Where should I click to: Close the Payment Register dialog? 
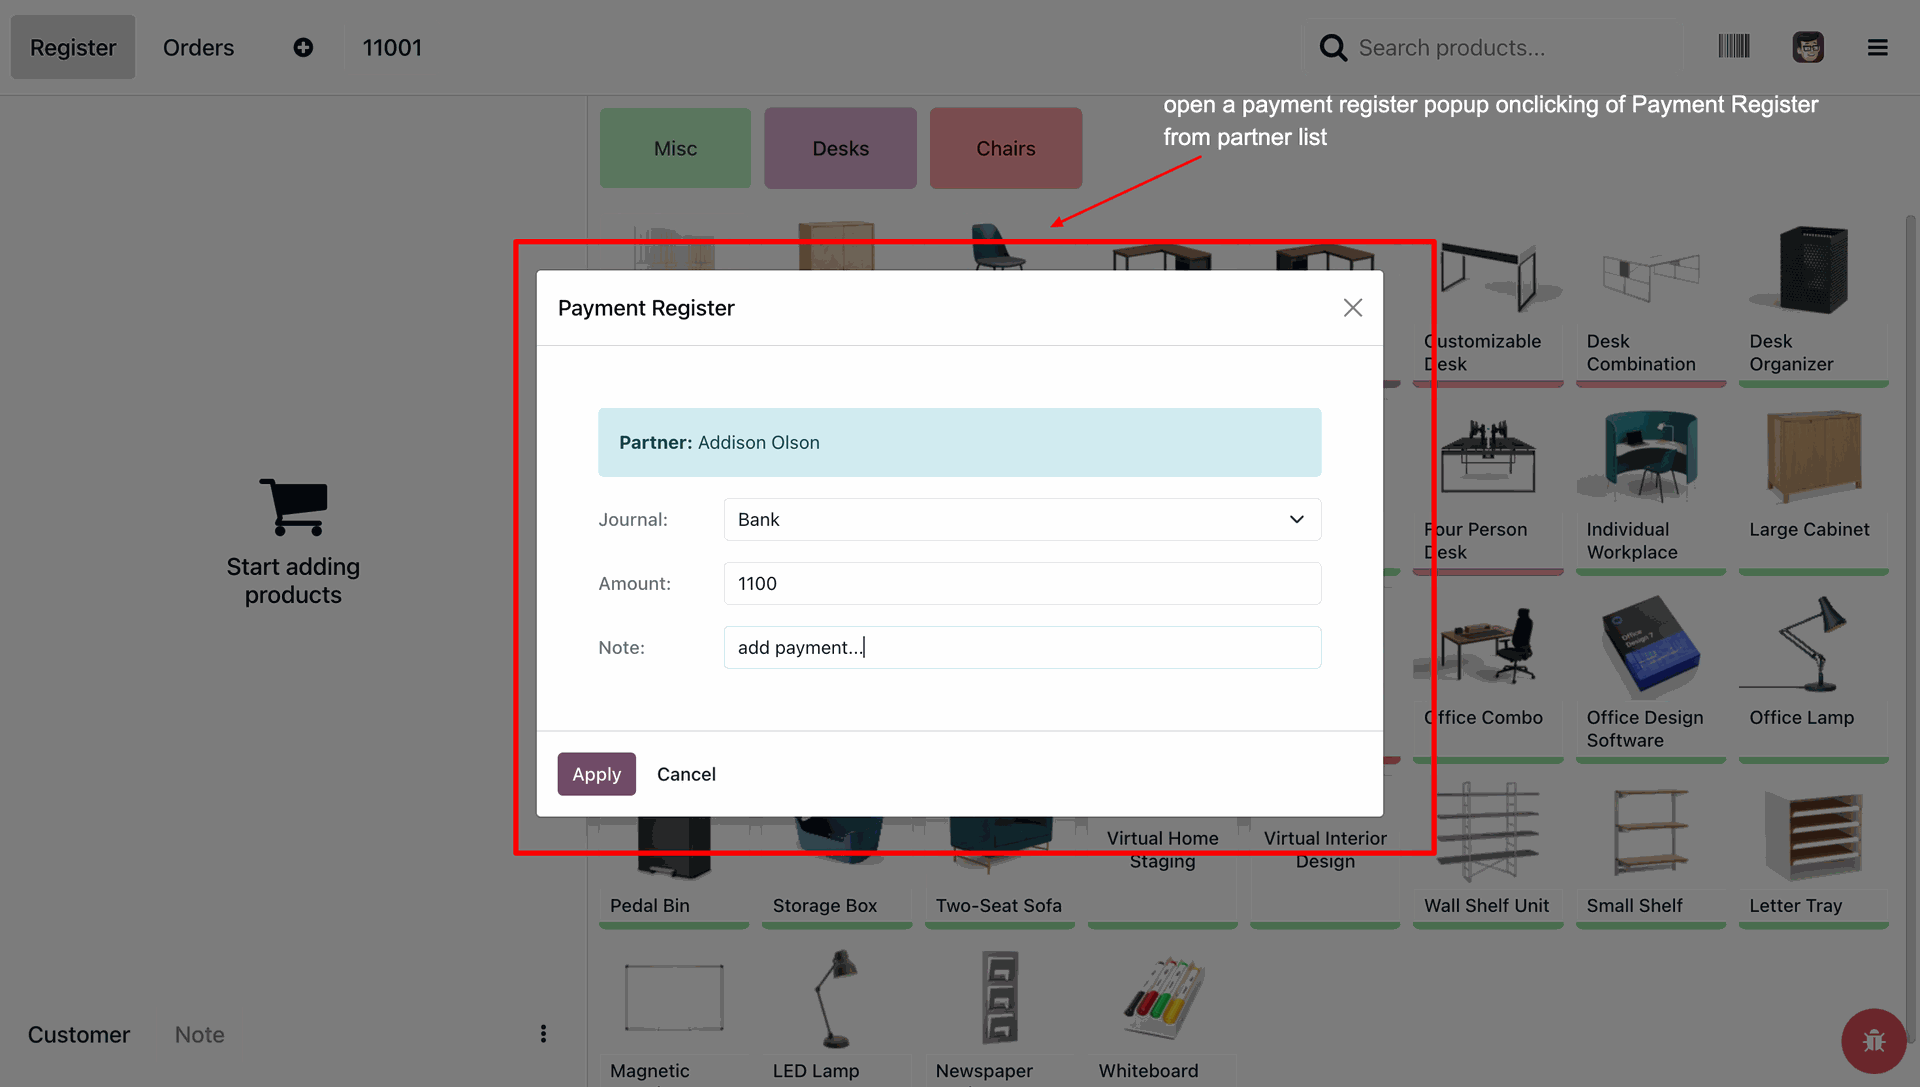[1352, 308]
